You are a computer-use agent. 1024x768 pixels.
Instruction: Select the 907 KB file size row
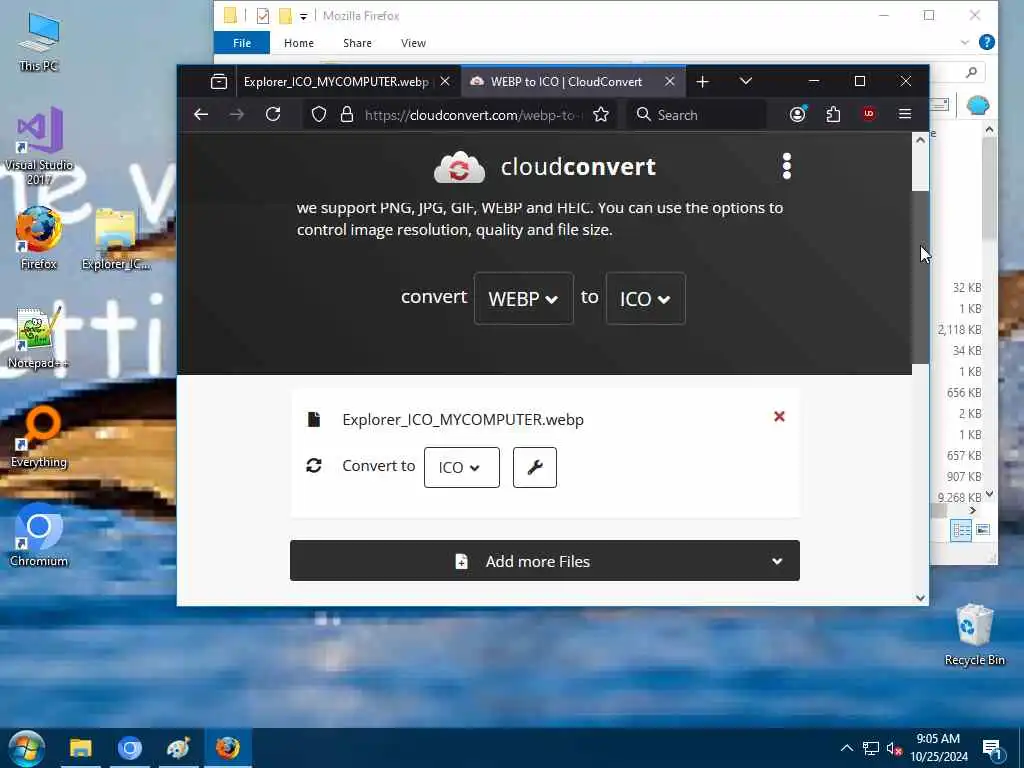click(x=964, y=476)
